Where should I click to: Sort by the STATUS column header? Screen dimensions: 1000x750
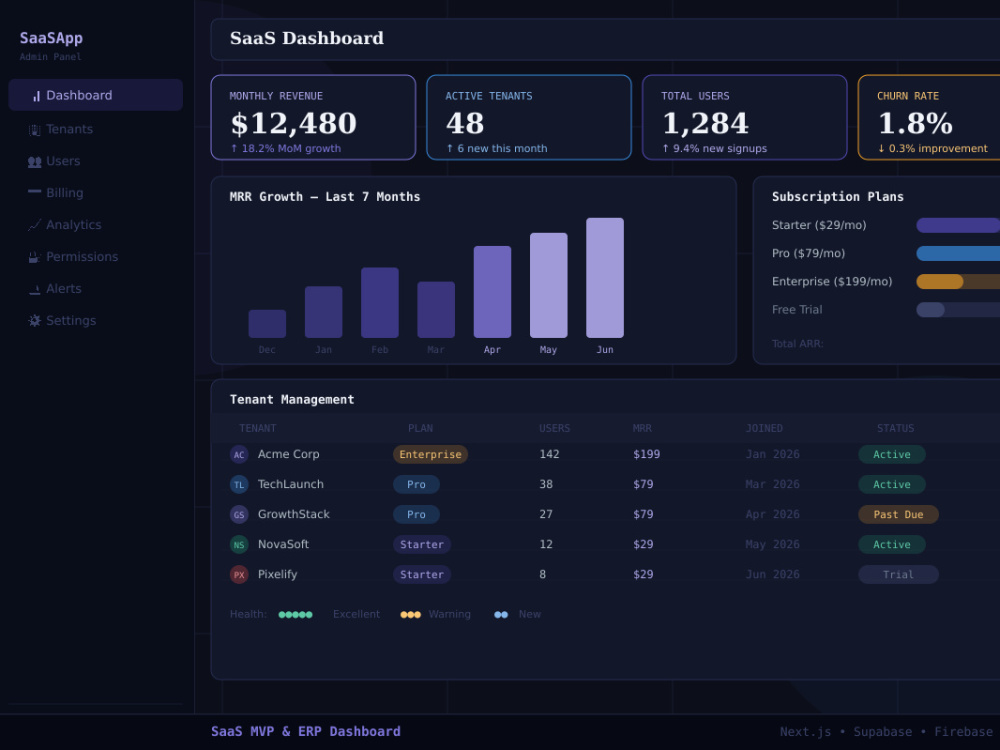895,429
